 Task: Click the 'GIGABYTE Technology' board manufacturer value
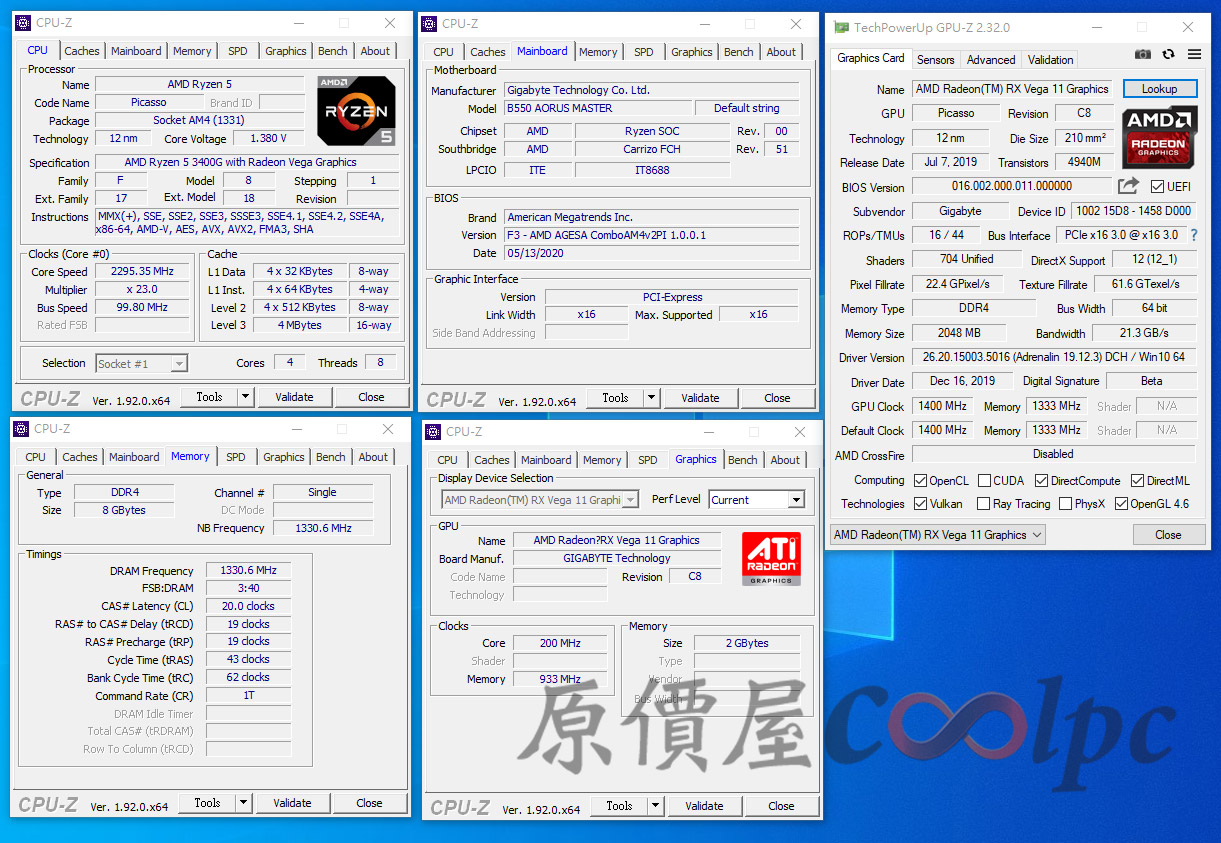point(617,558)
